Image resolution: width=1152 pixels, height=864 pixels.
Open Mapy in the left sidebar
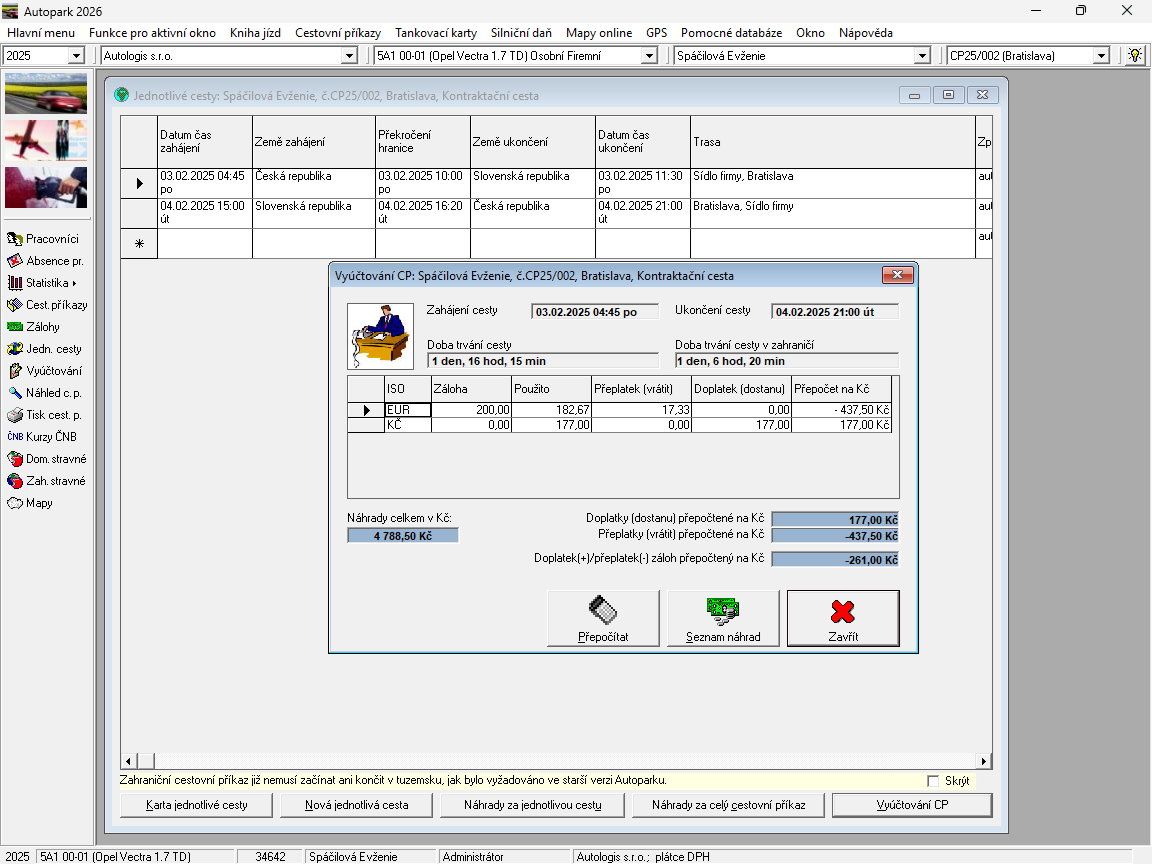pos(15,503)
